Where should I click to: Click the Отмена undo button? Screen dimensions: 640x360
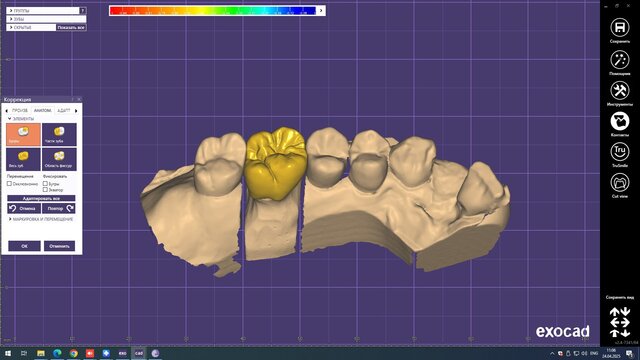[24, 209]
